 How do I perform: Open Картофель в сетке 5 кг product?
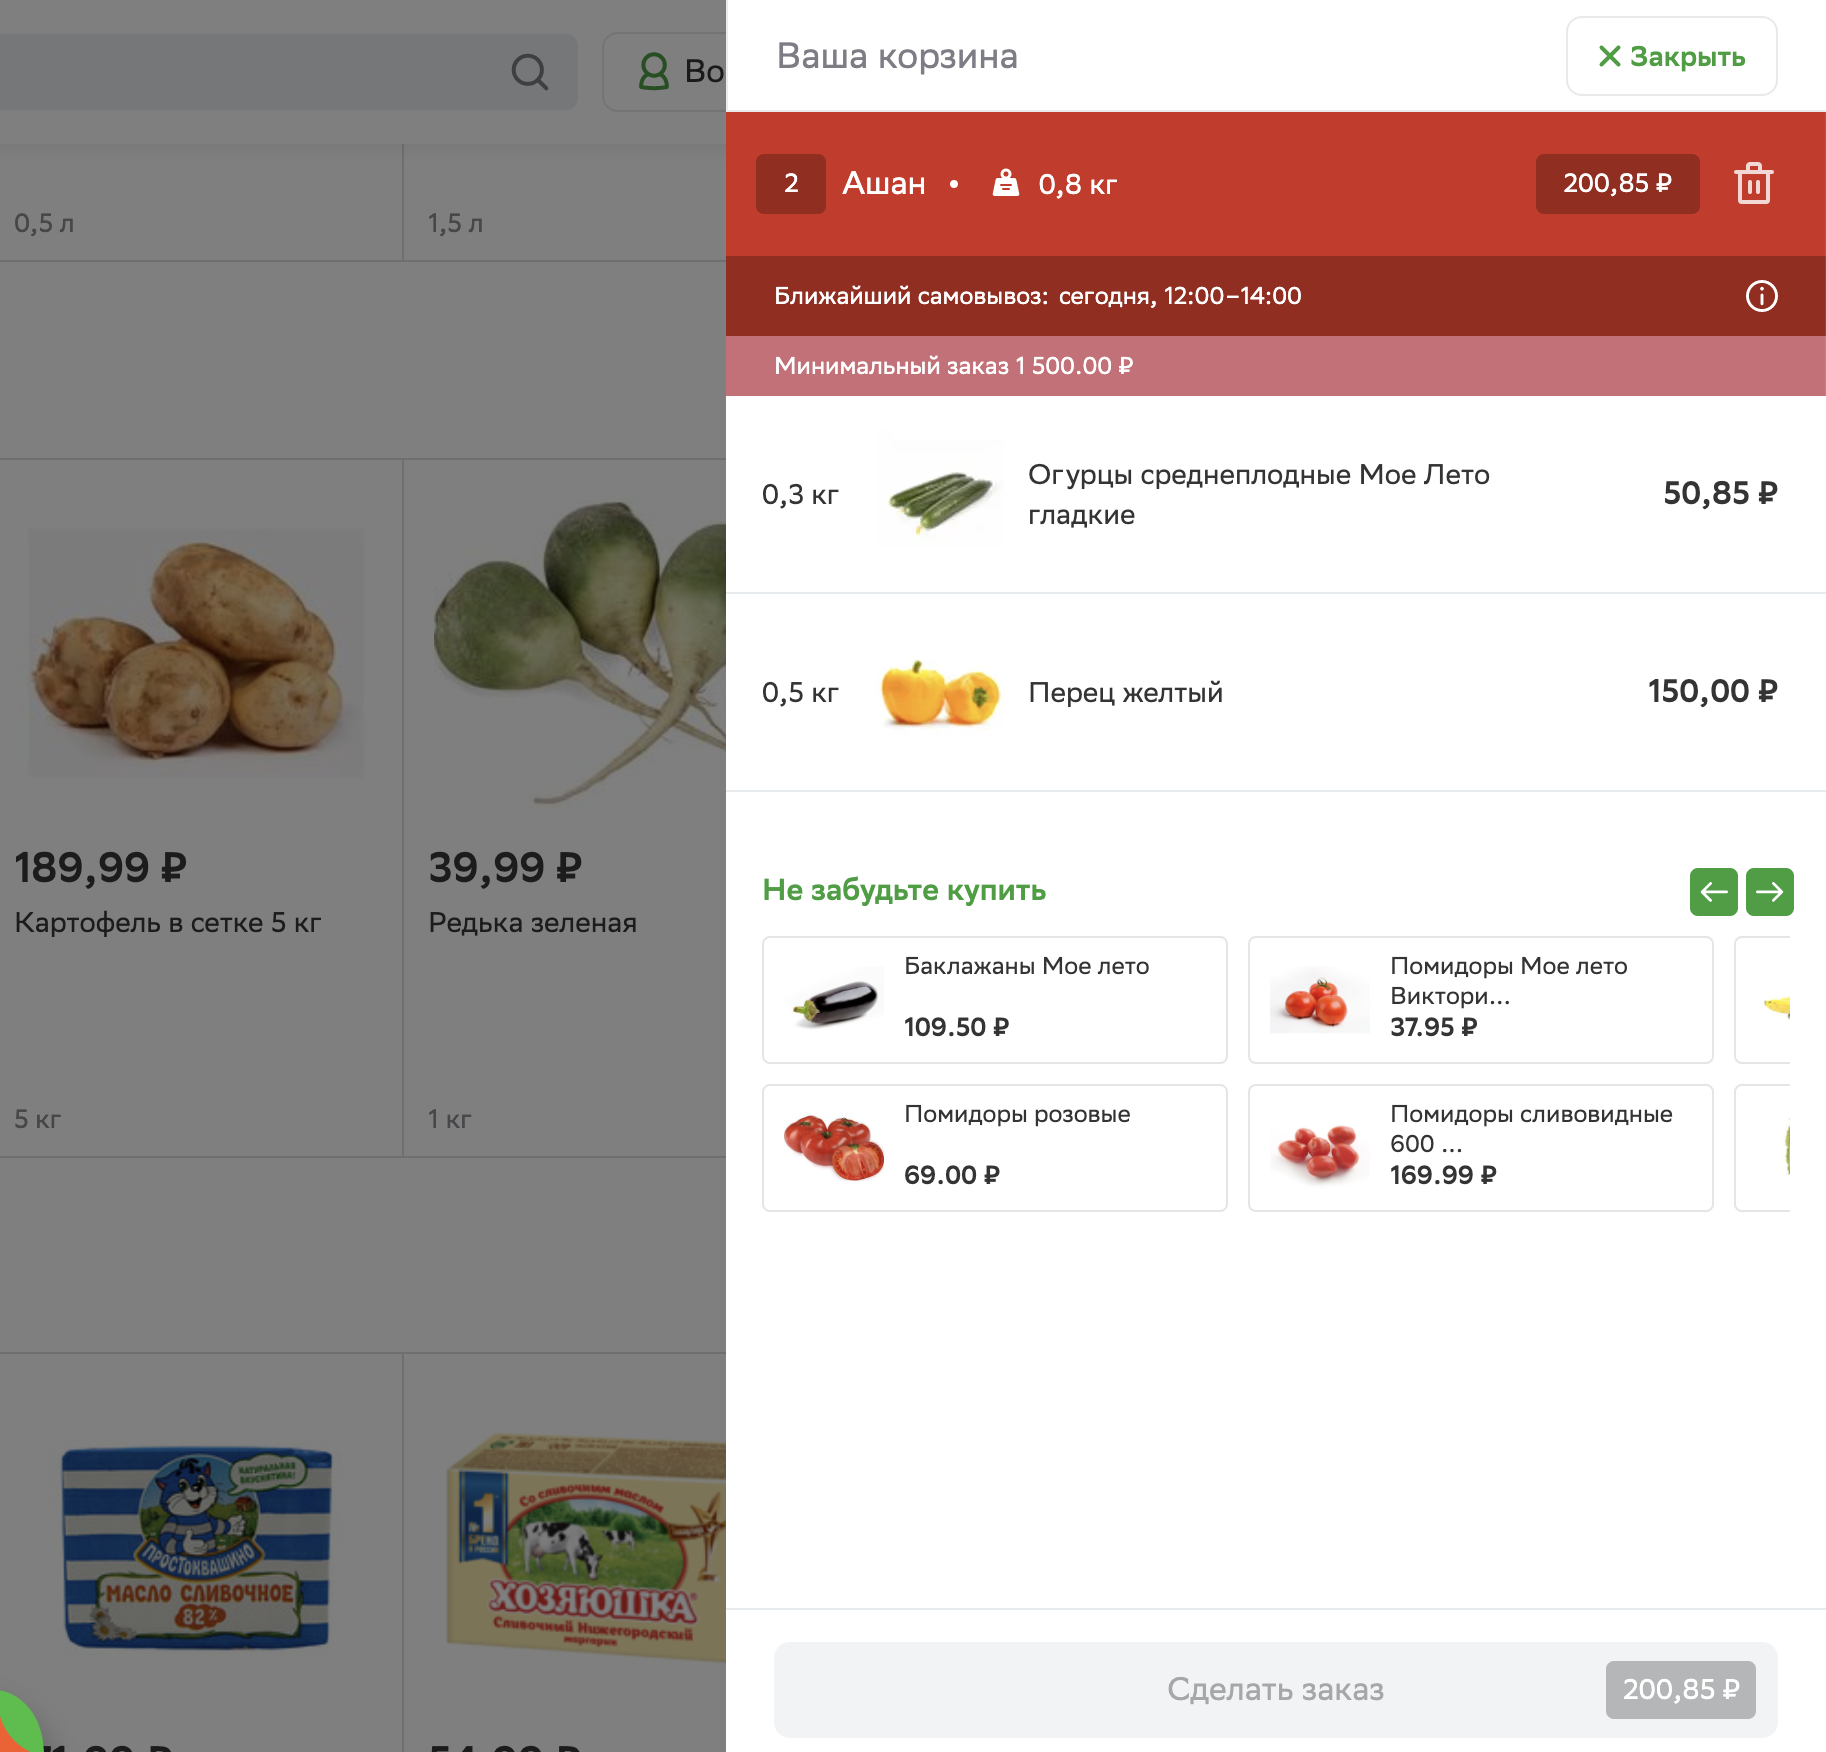(201, 808)
